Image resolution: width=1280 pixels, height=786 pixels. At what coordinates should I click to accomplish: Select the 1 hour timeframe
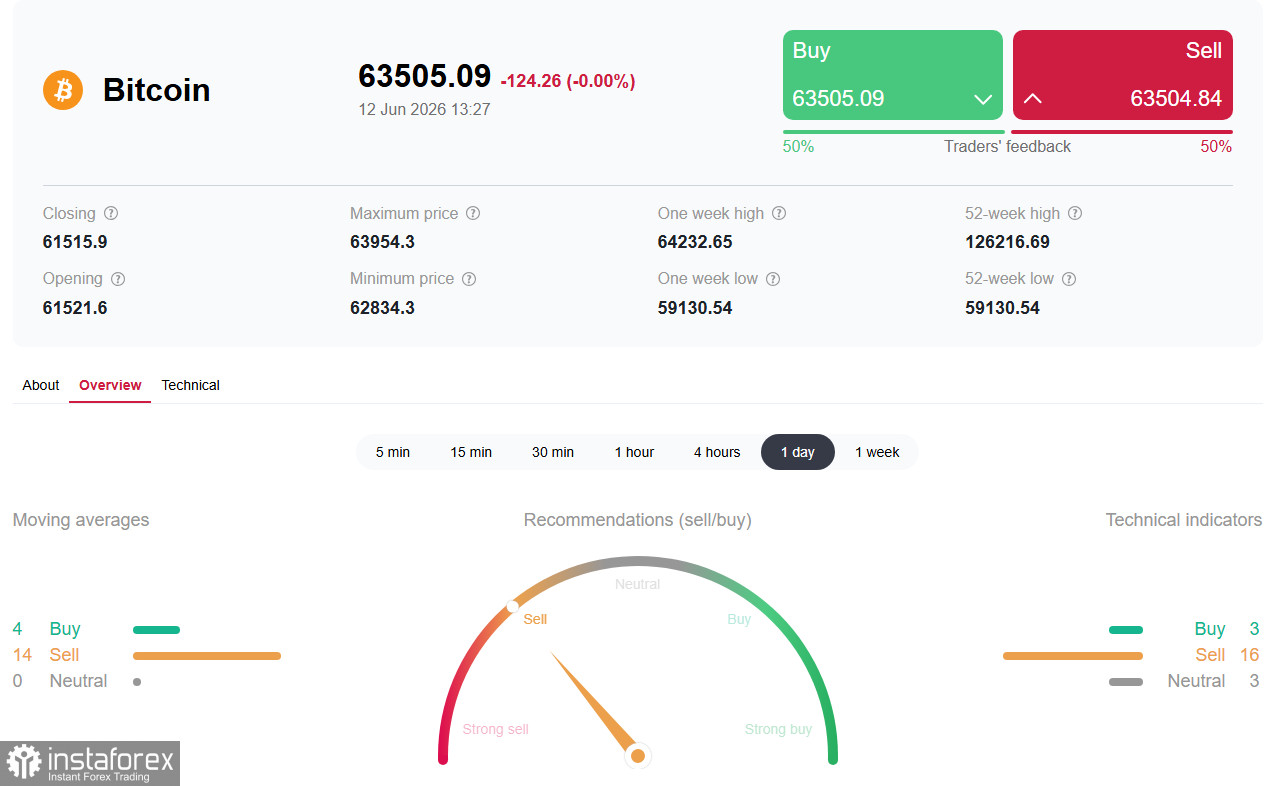point(634,452)
